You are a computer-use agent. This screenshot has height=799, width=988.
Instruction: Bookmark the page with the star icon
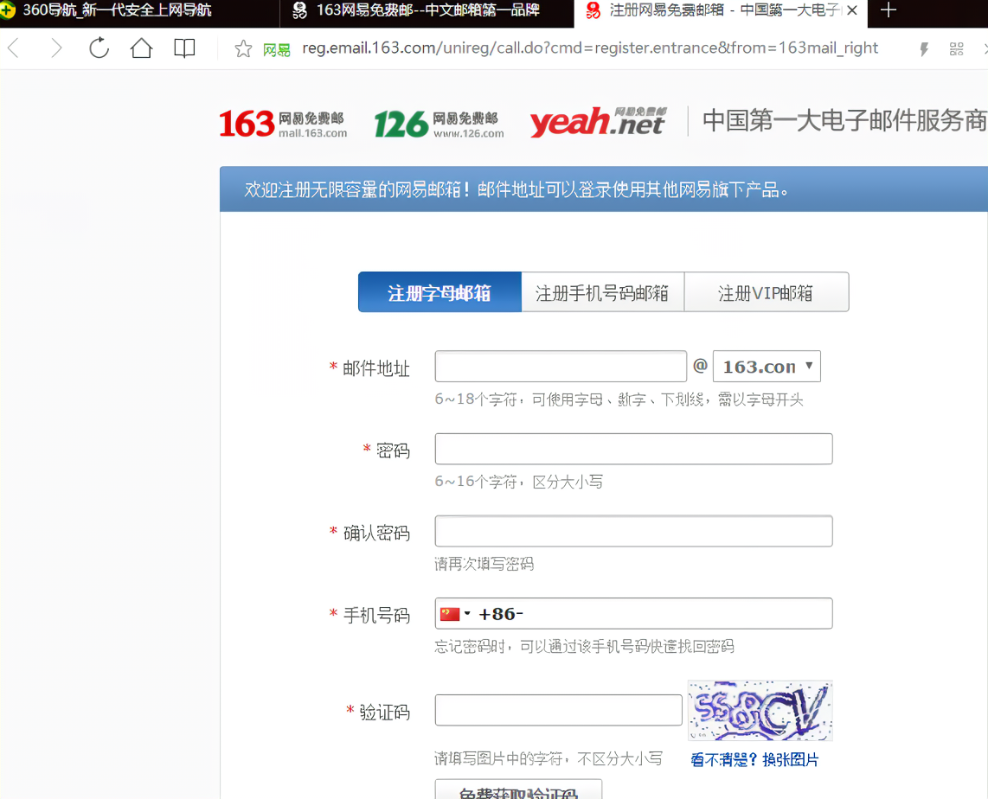click(x=243, y=49)
